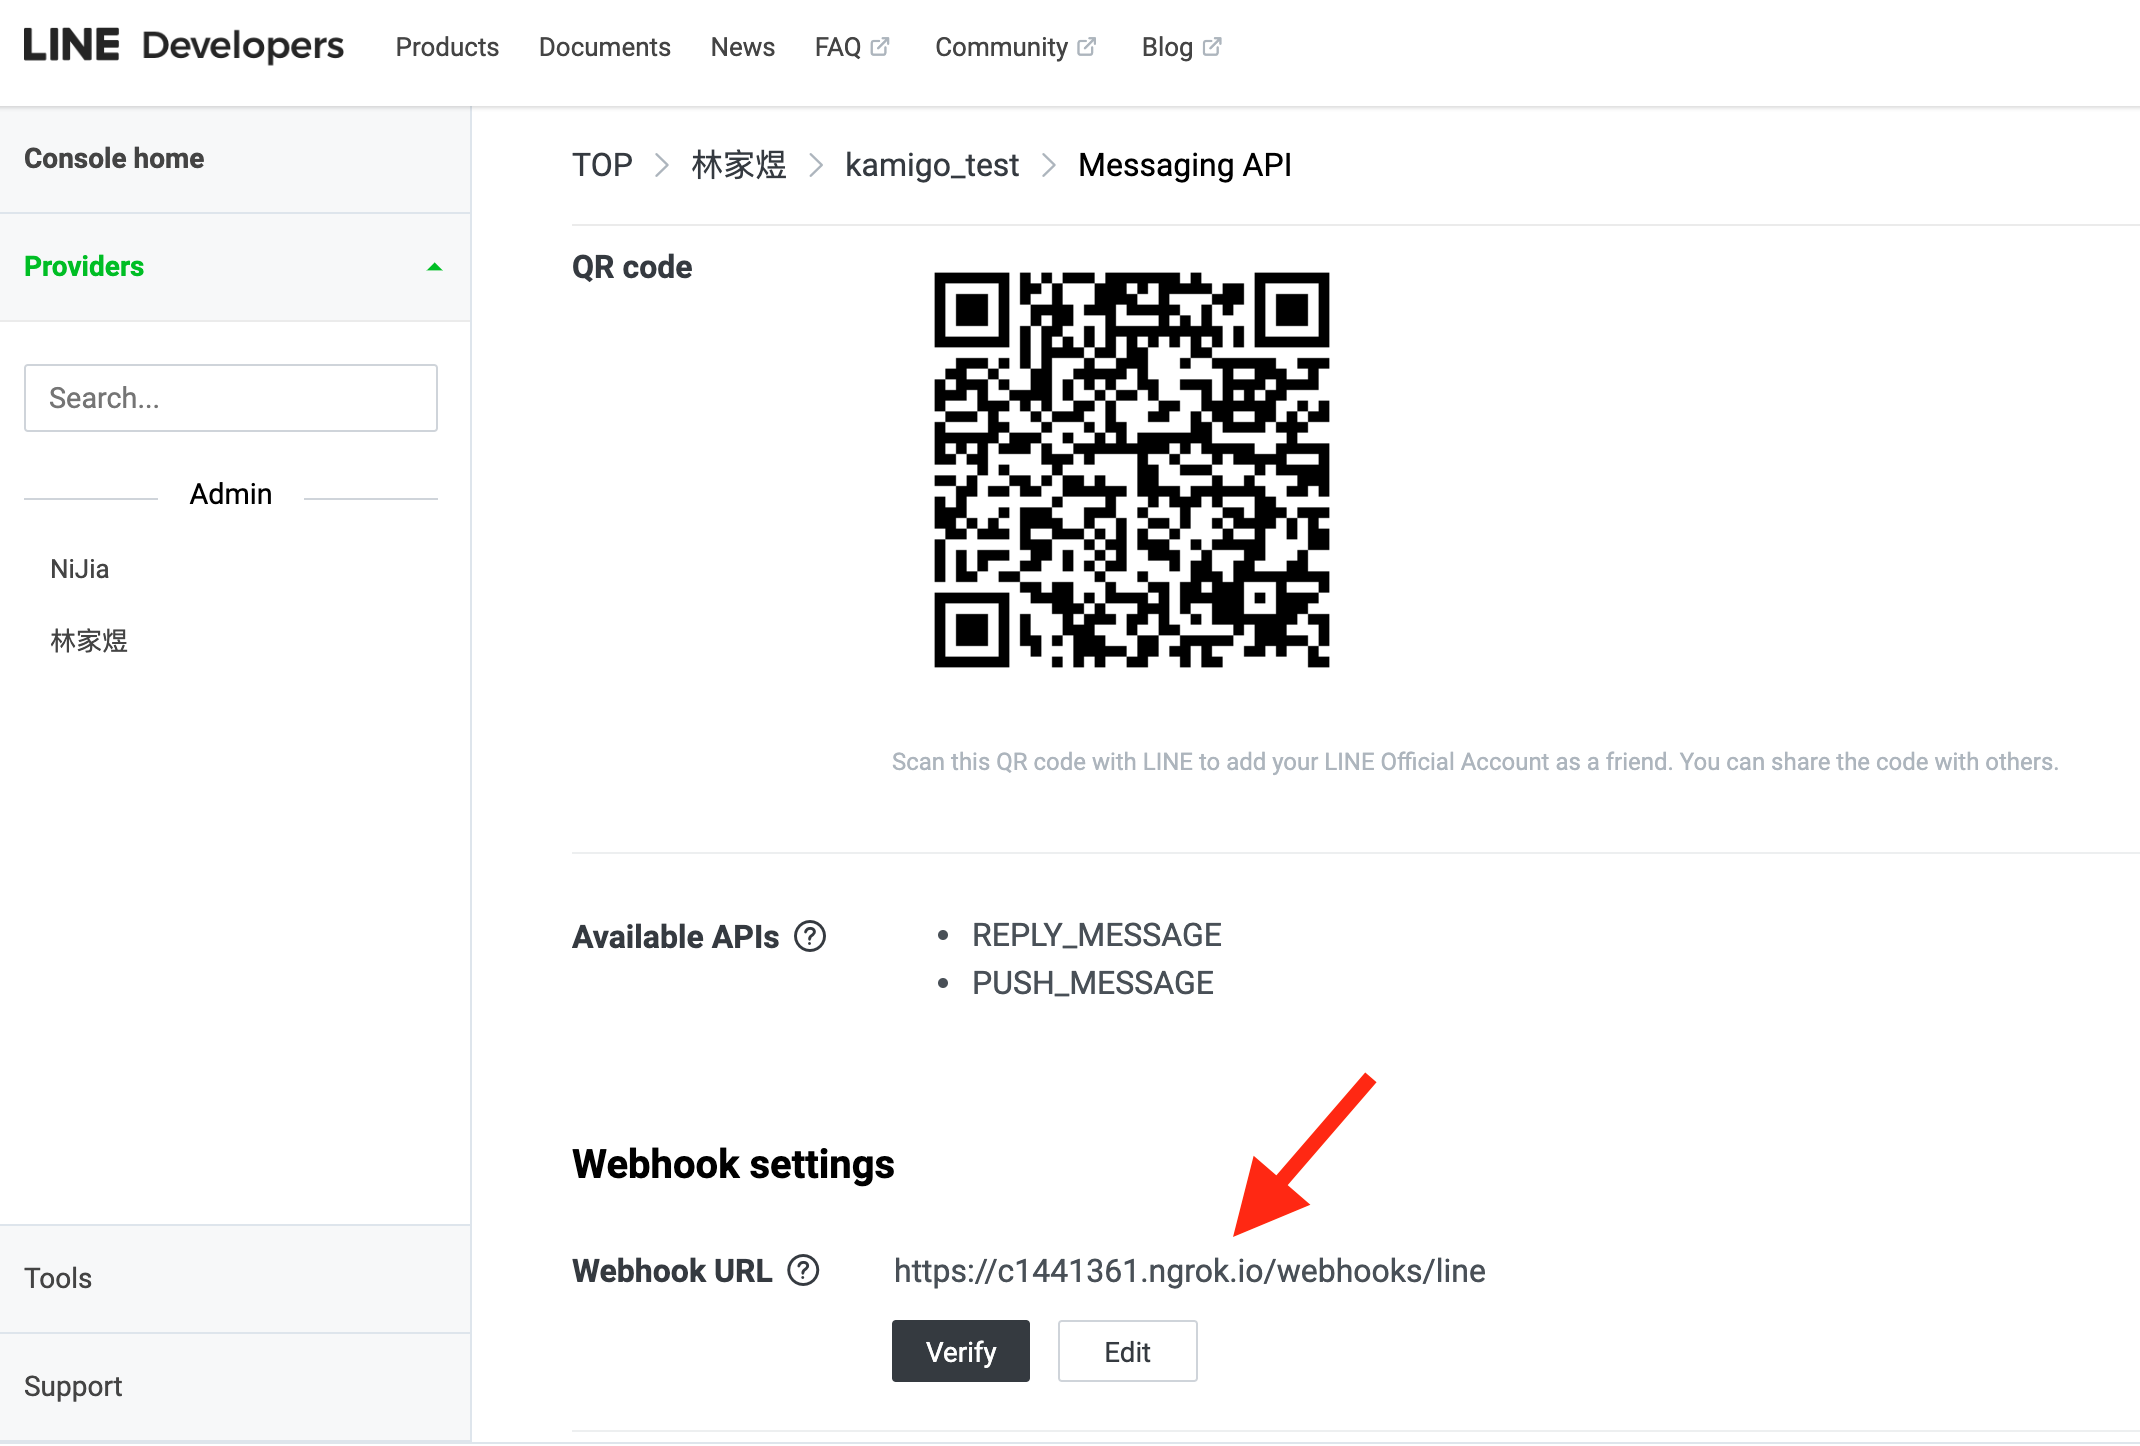Go to Console home

pyautogui.click(x=114, y=158)
